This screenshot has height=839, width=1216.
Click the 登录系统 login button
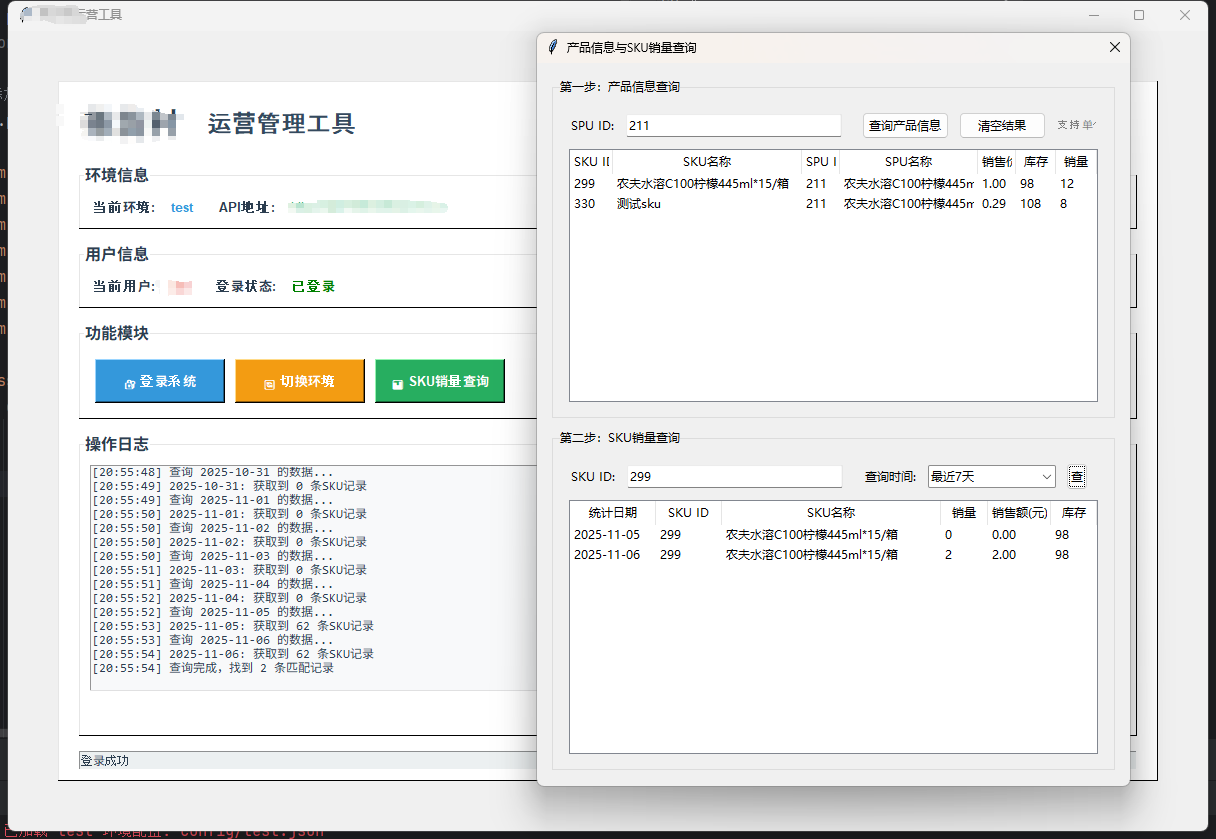coord(160,381)
